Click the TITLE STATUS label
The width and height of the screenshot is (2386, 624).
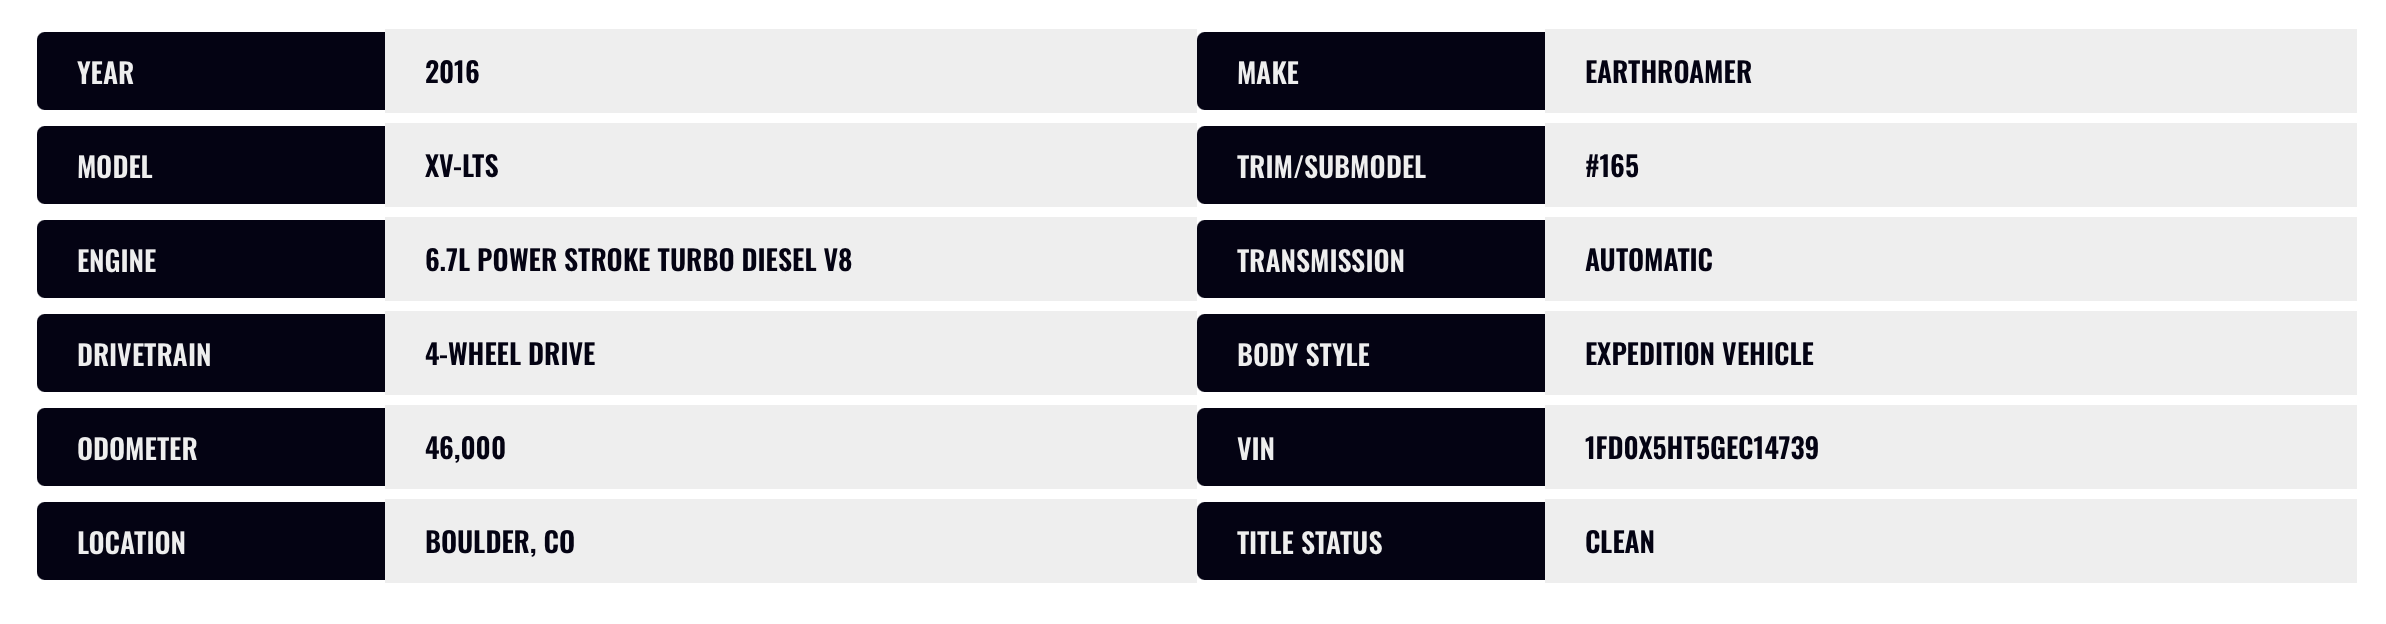click(1310, 542)
